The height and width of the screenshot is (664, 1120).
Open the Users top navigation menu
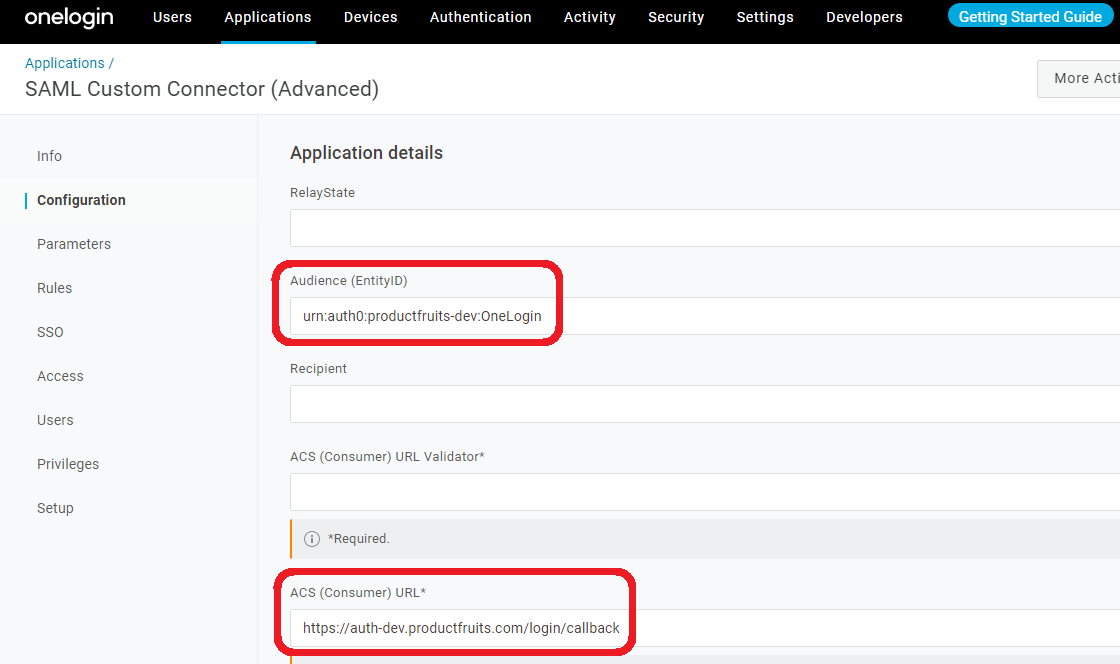172,17
